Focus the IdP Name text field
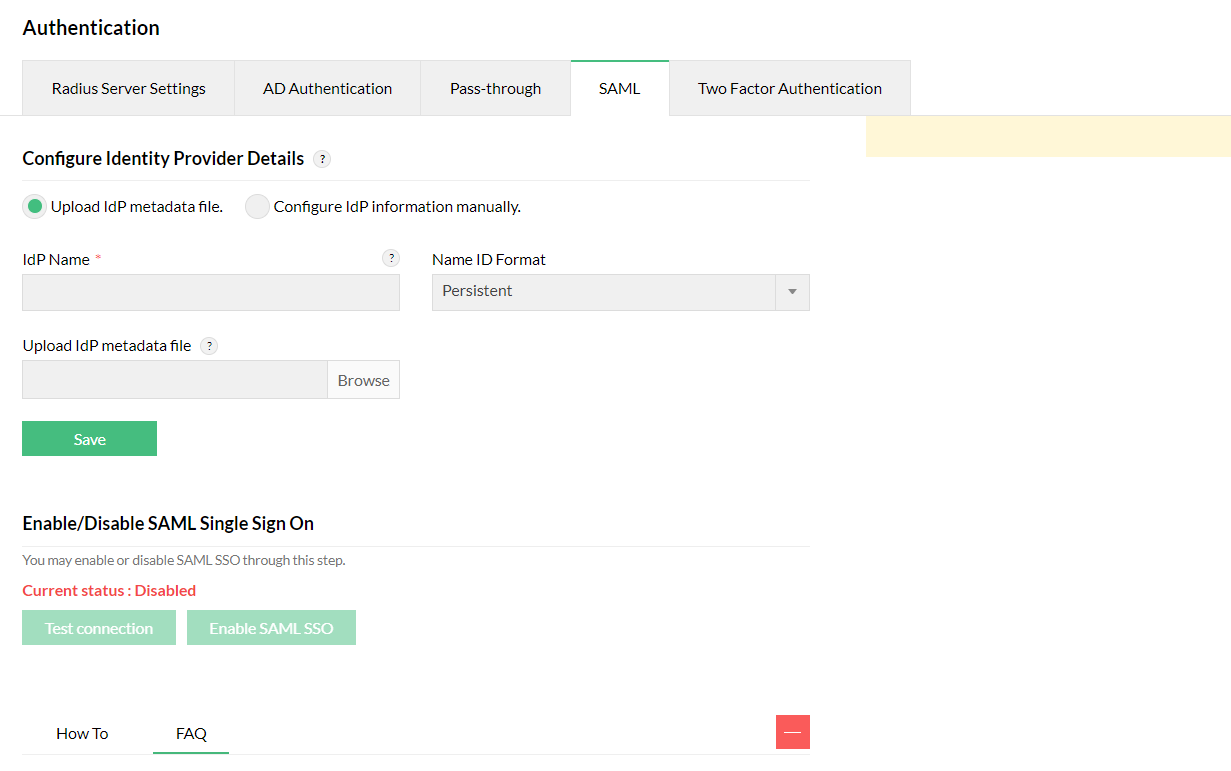 (x=211, y=292)
